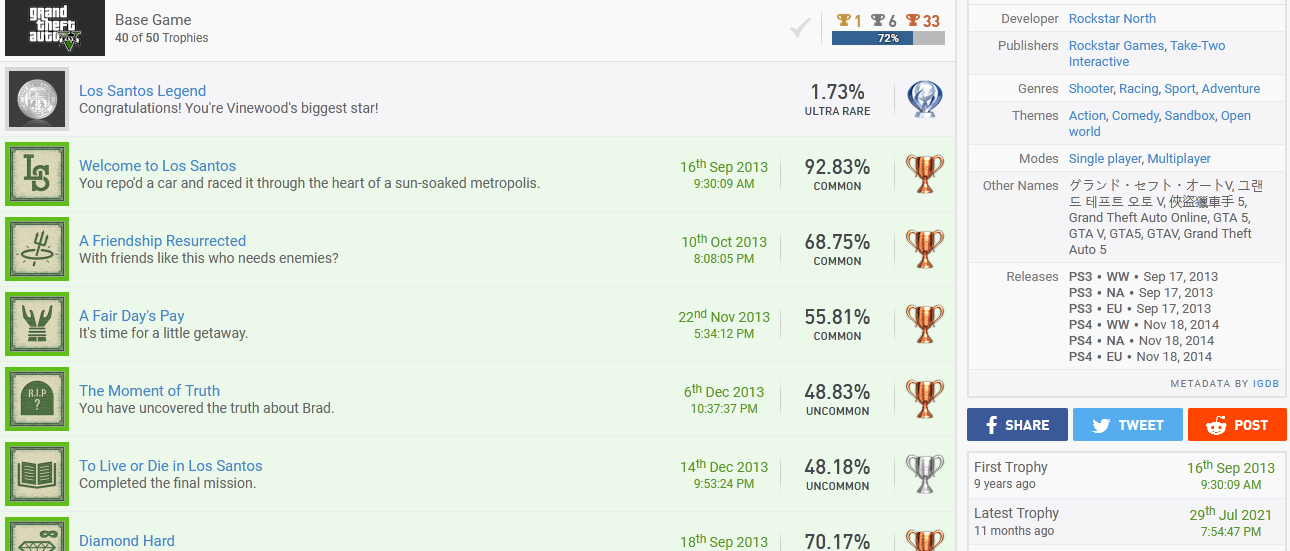Image resolution: width=1290 pixels, height=551 pixels.
Task: Click the Los Santos Legend platinum trophy icon
Action: [x=925, y=99]
